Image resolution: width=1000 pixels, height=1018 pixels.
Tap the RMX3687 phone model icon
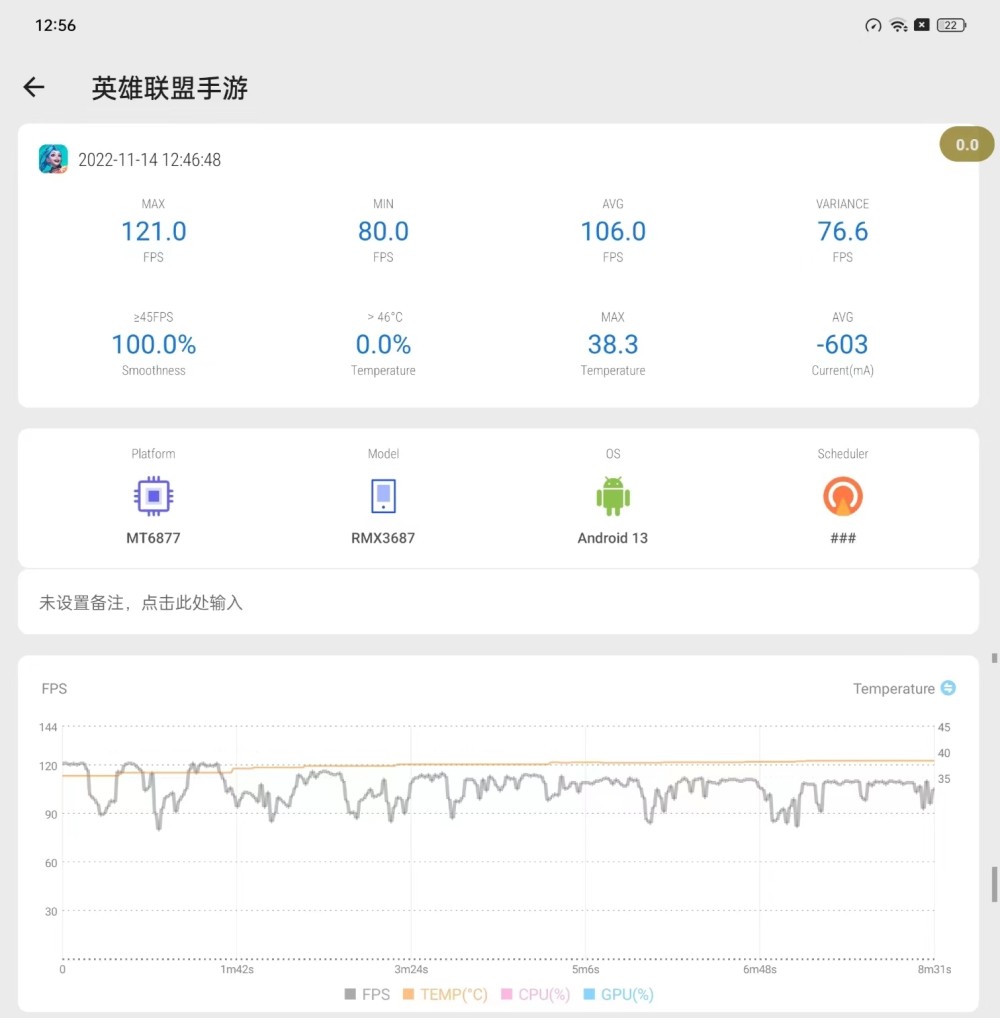(x=383, y=496)
